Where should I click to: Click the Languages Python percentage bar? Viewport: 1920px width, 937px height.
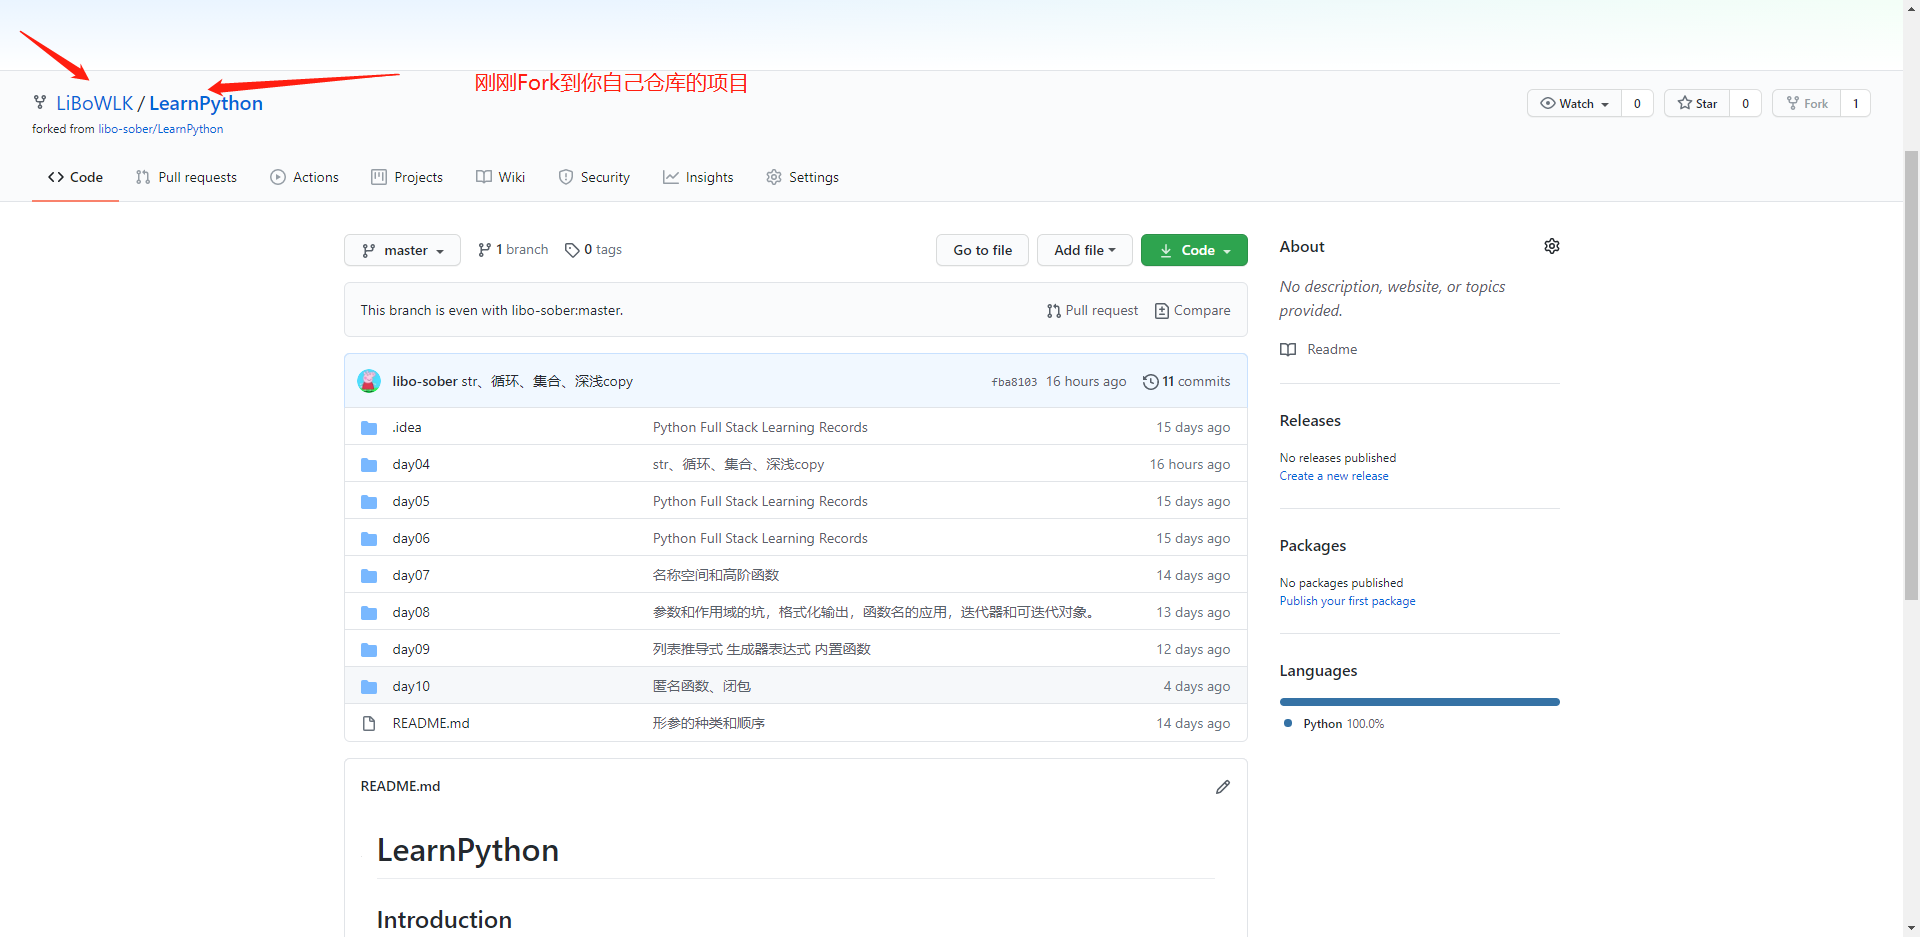pyautogui.click(x=1419, y=702)
